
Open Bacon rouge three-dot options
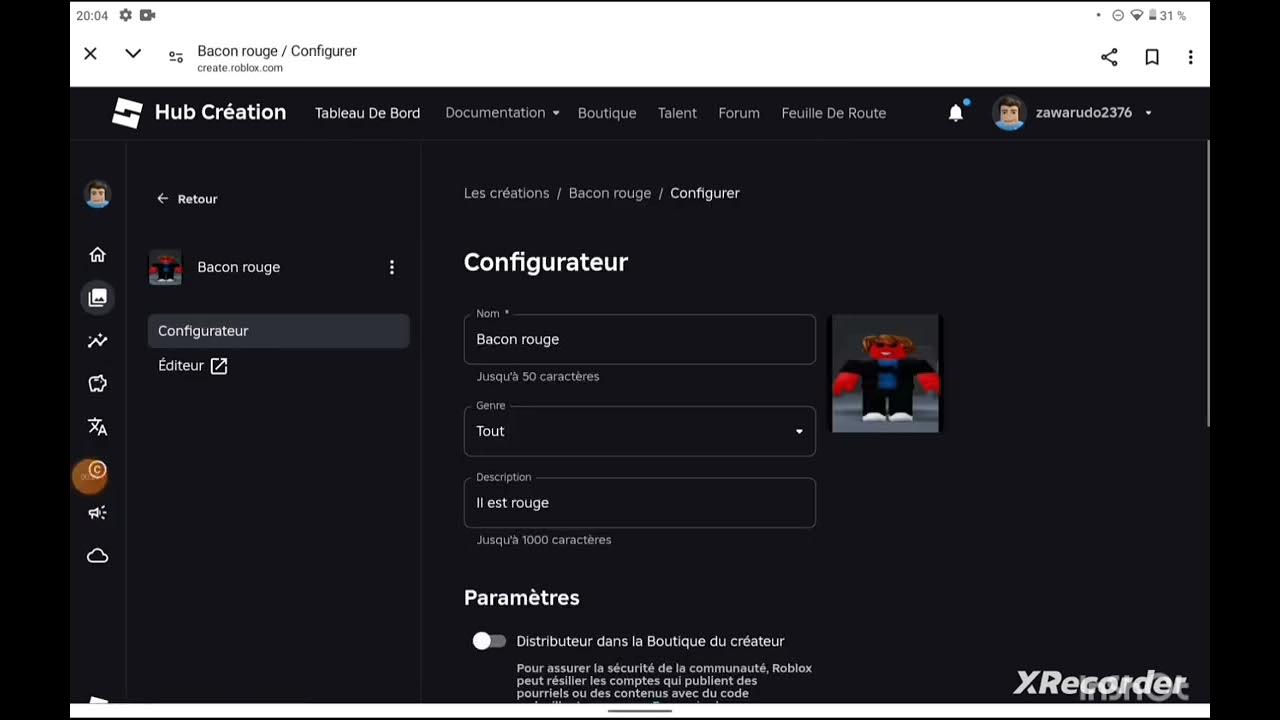point(392,267)
